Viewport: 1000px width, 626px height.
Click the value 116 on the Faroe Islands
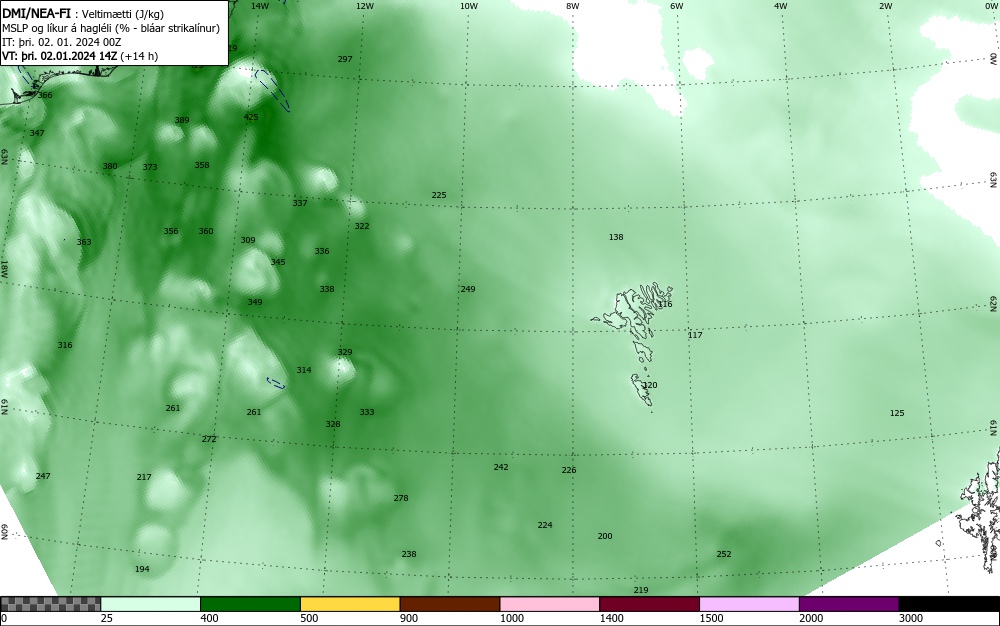665,304
